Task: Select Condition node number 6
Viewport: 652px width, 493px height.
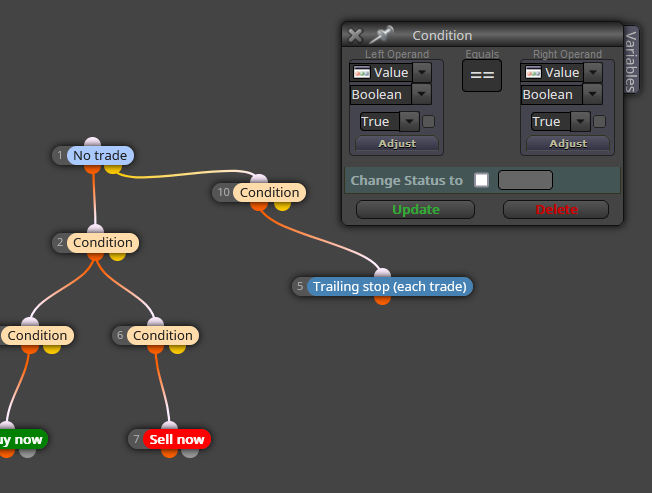Action: pyautogui.click(x=163, y=335)
